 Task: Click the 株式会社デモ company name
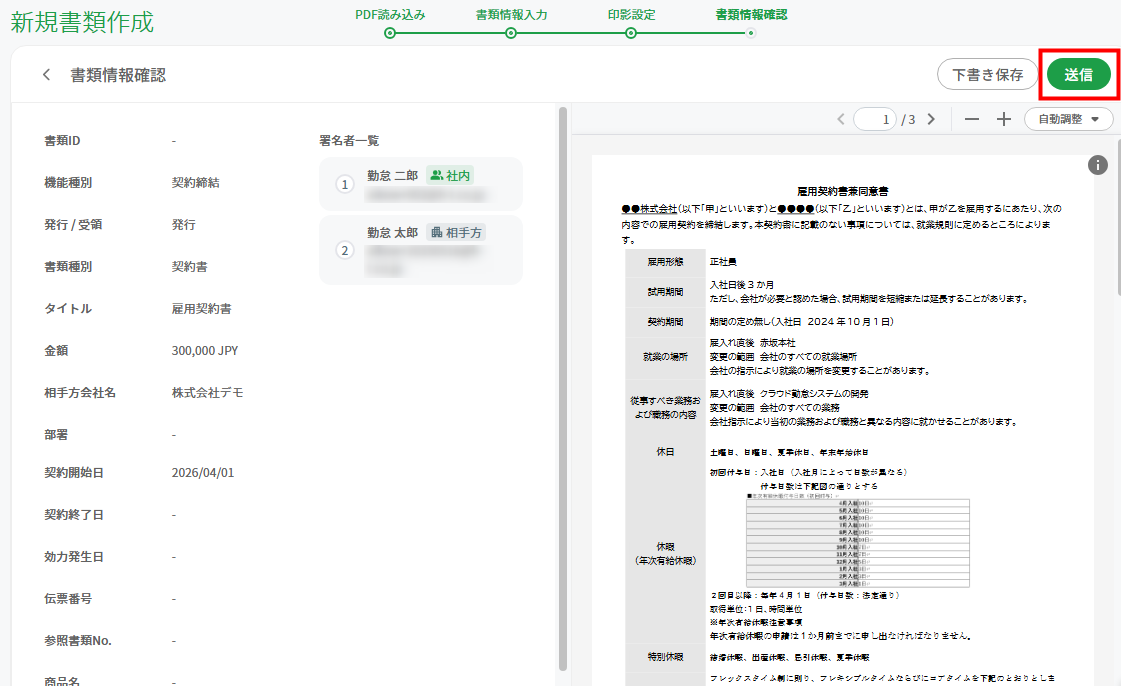tap(207, 393)
